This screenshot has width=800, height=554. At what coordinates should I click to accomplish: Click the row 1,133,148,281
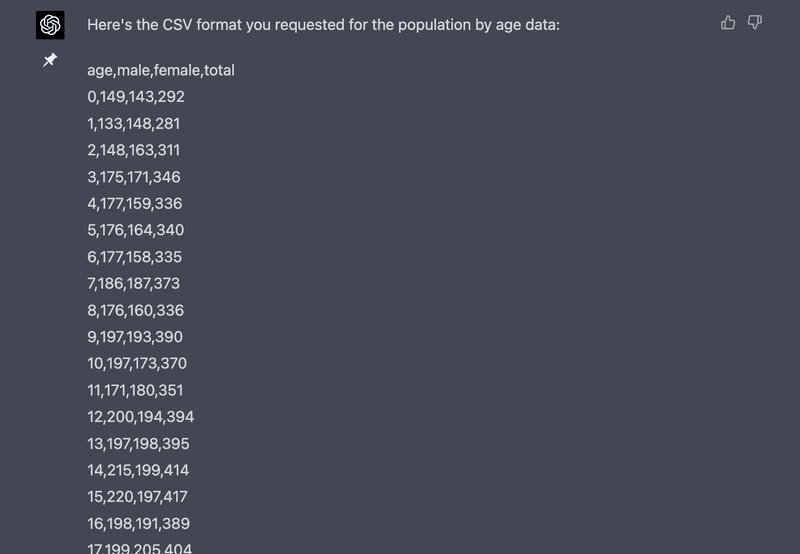(x=134, y=123)
